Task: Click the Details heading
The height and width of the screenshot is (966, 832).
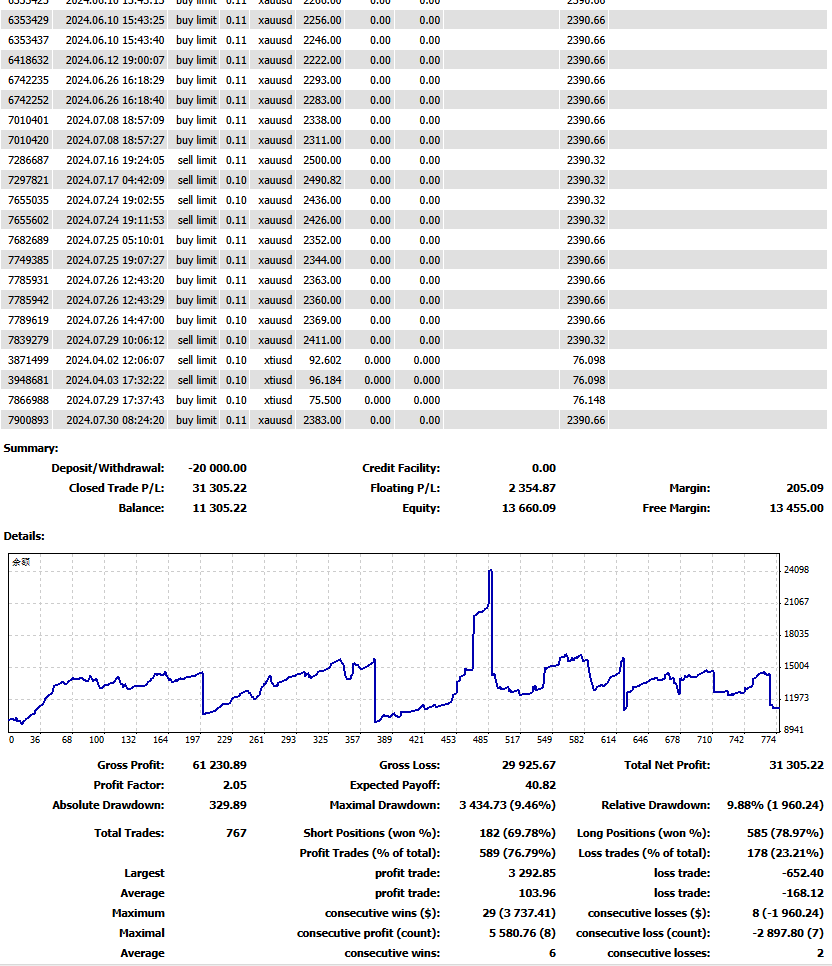Action: [x=24, y=536]
